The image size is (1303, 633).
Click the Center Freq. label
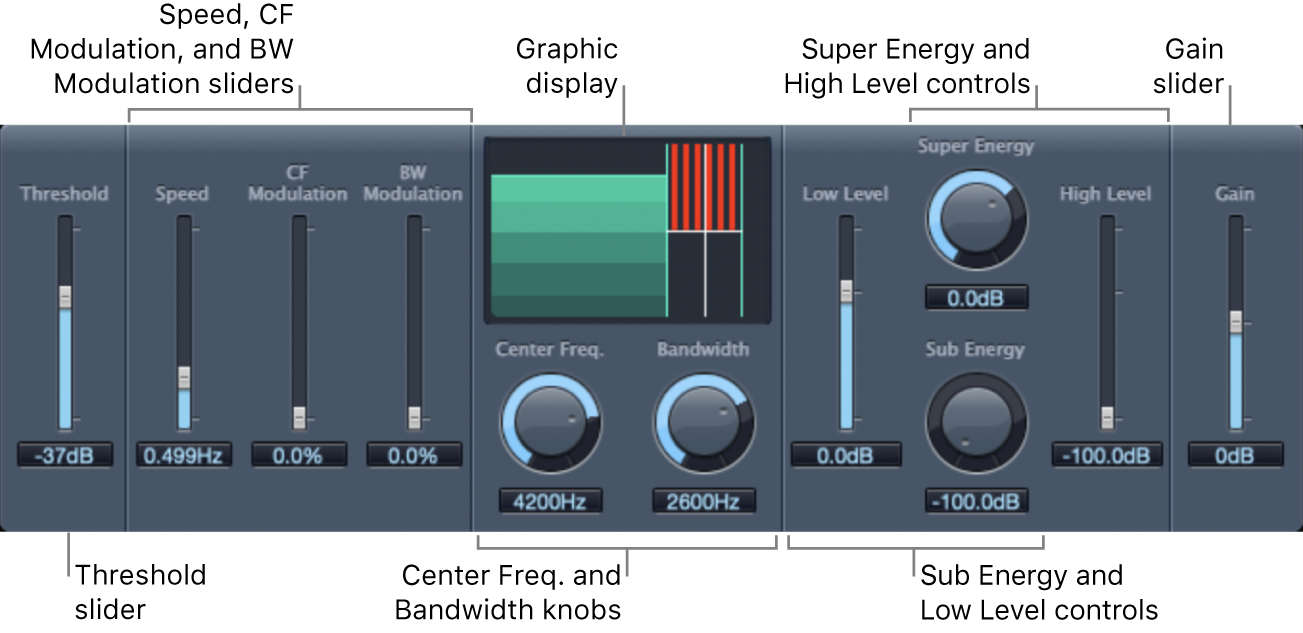point(550,350)
